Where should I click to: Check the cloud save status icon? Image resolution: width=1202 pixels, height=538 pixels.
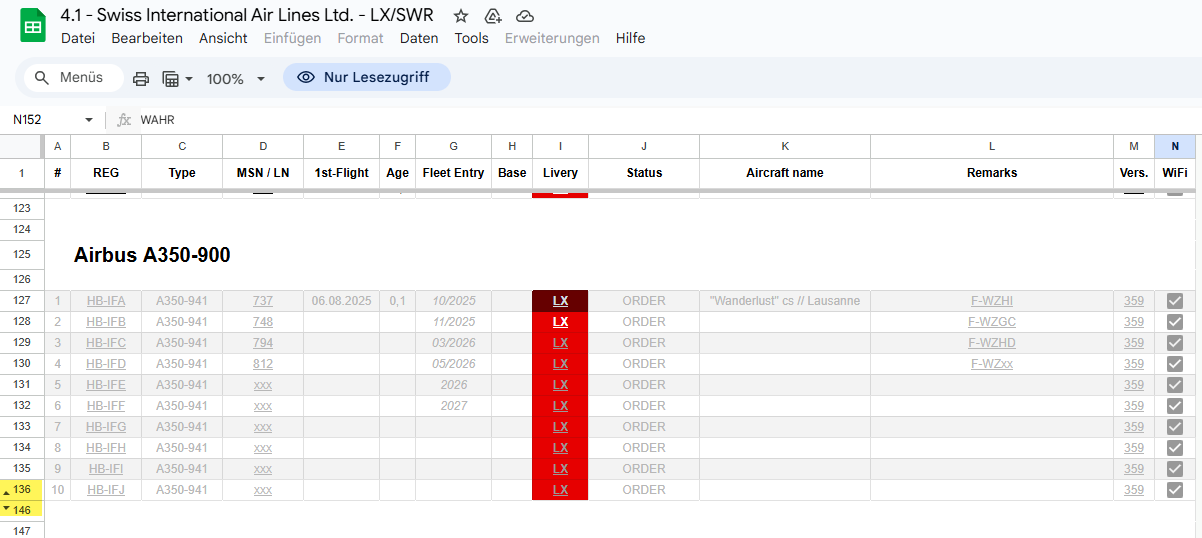pyautogui.click(x=525, y=16)
